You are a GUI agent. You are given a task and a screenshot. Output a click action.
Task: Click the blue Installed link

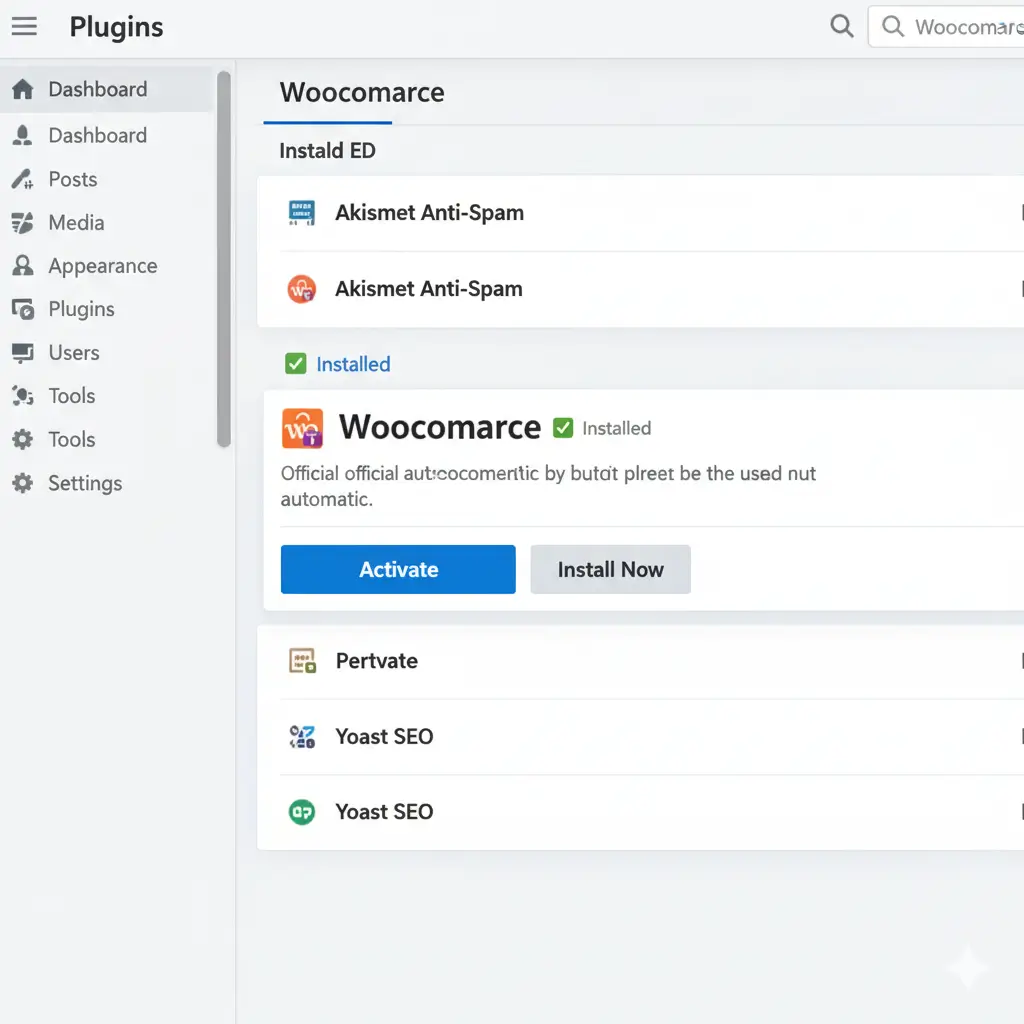click(353, 365)
